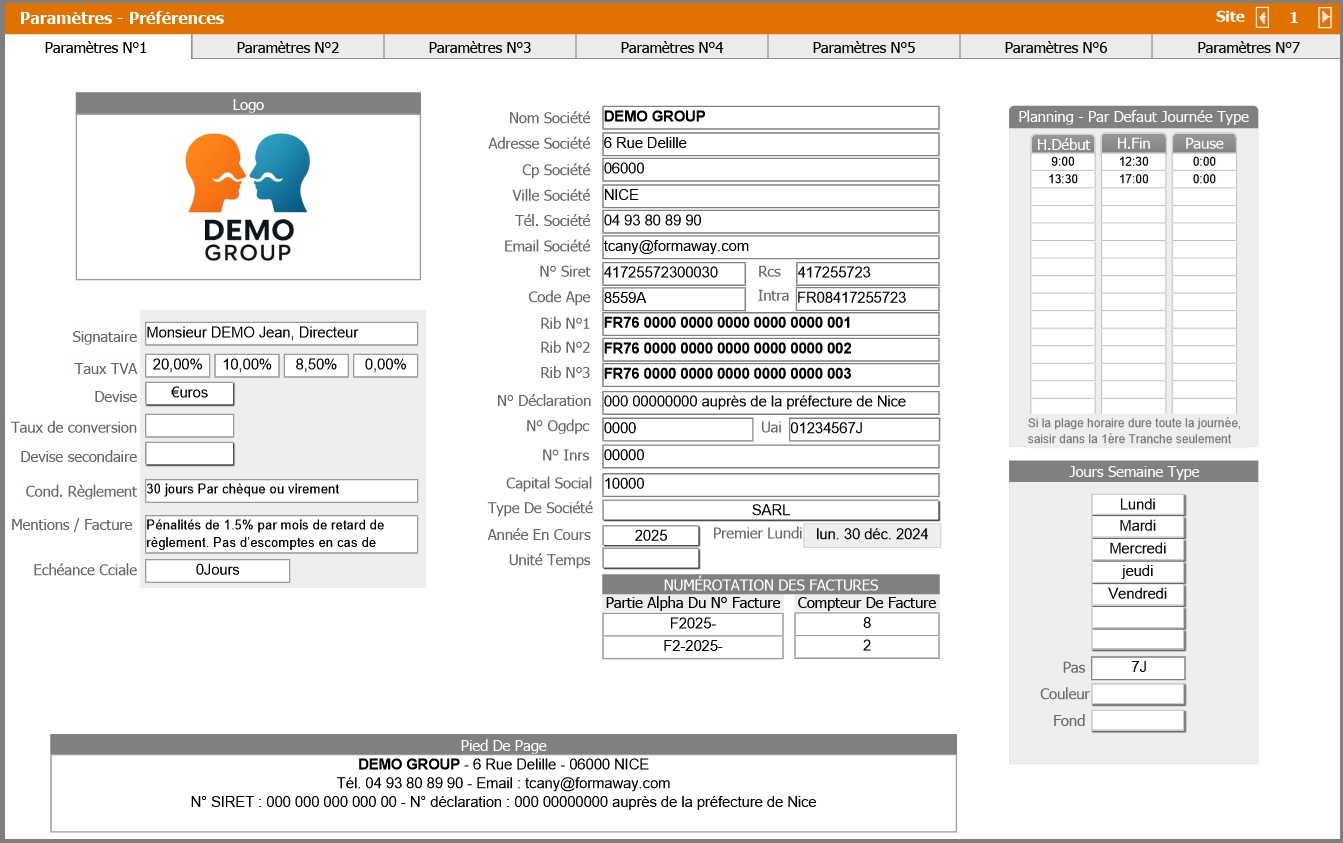Click the Année En Cours 2025 button
Screen dimensions: 1343x843
pyautogui.click(x=651, y=535)
